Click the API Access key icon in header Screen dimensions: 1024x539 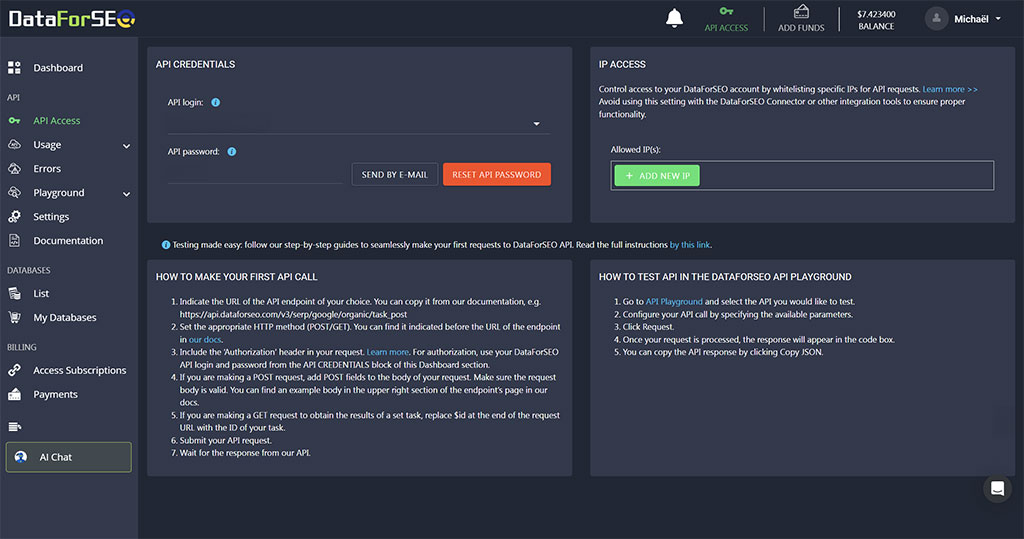726,11
